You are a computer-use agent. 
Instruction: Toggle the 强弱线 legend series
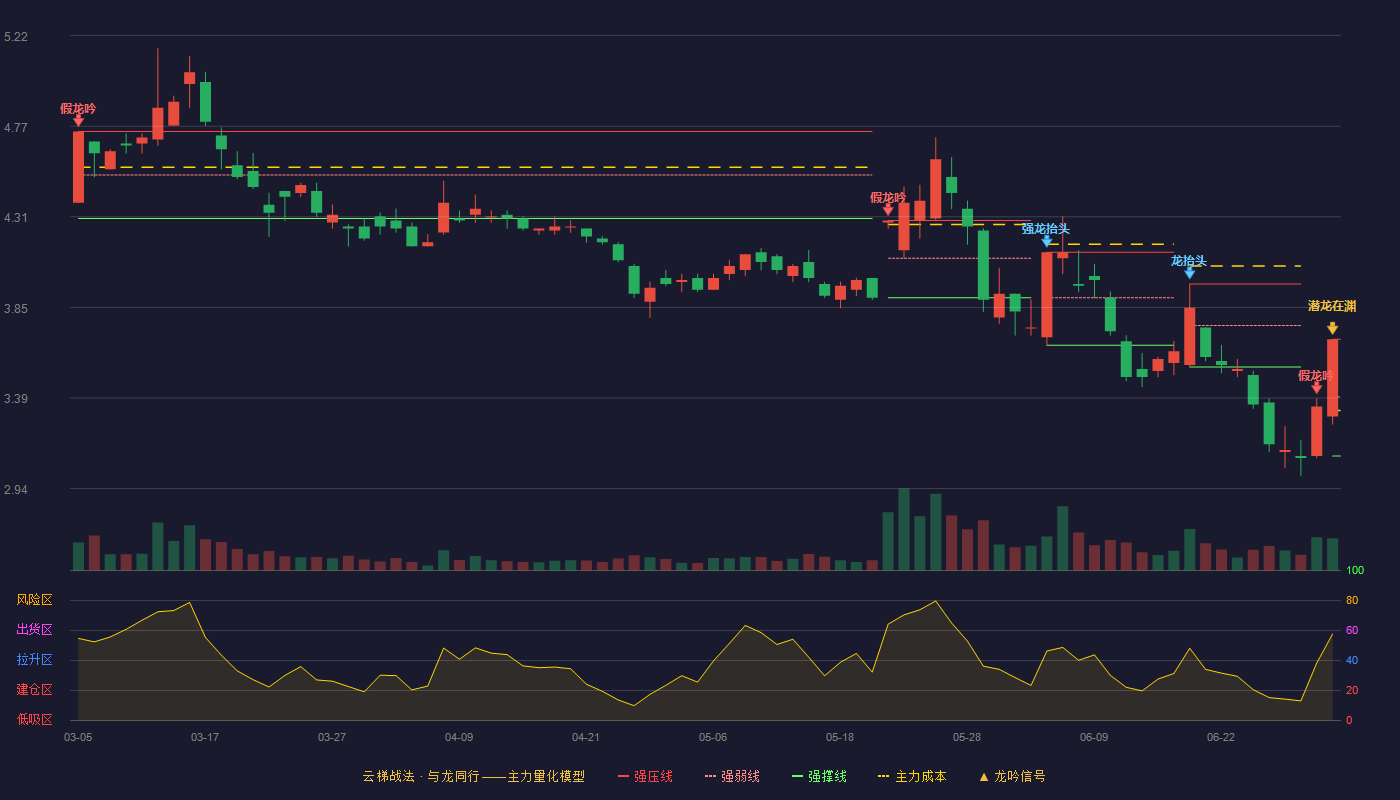coord(732,776)
